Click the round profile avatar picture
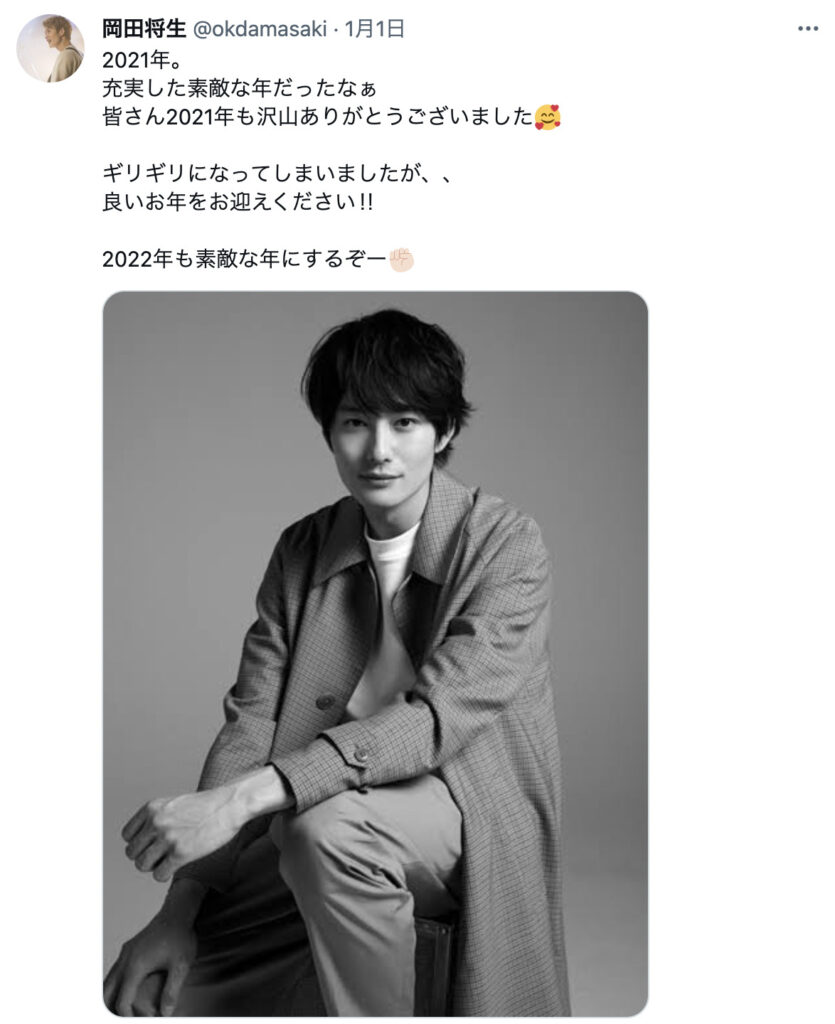835x1024 pixels. point(50,48)
